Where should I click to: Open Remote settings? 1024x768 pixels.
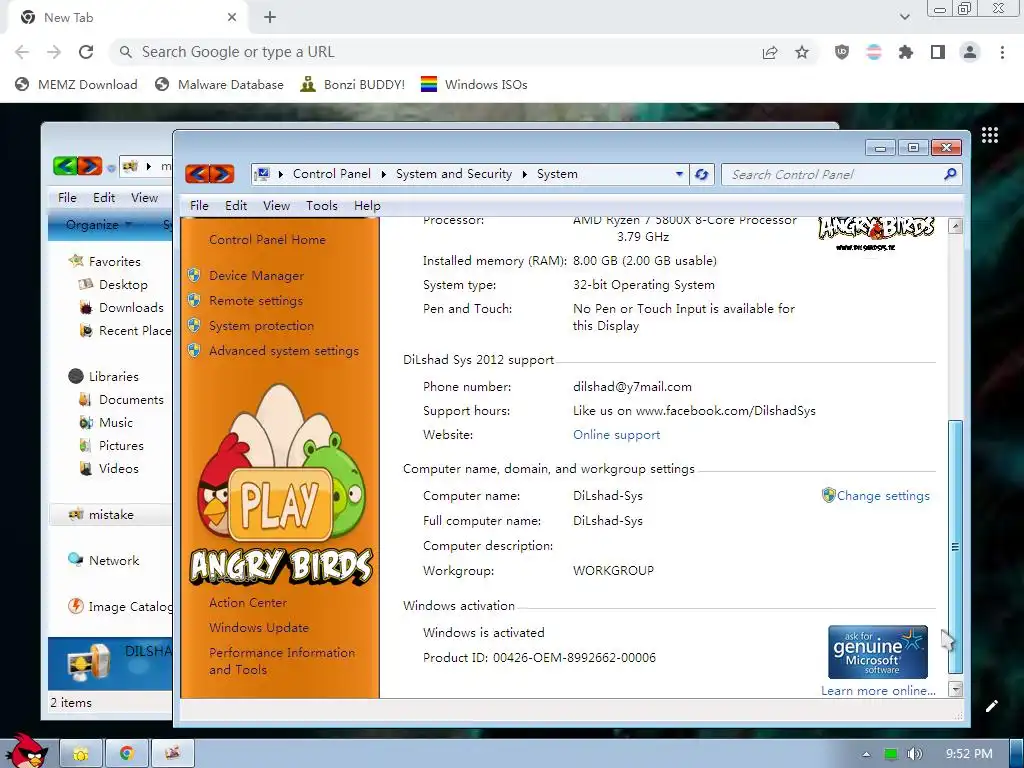[255, 300]
